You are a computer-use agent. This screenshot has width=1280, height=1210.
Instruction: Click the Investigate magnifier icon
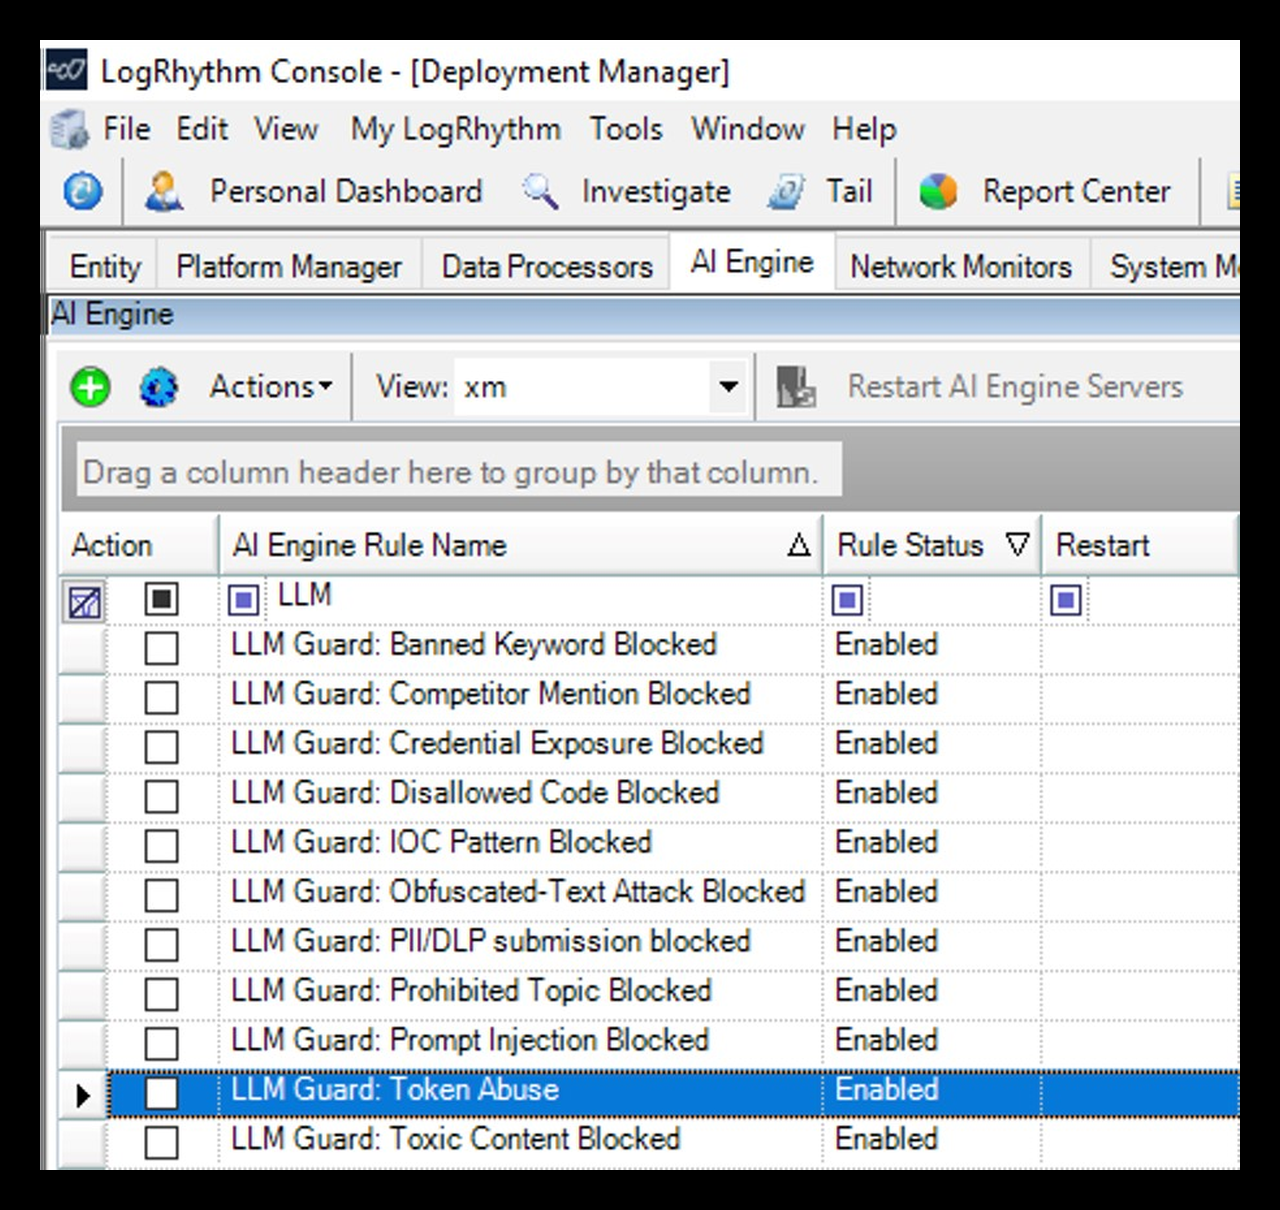[x=541, y=190]
